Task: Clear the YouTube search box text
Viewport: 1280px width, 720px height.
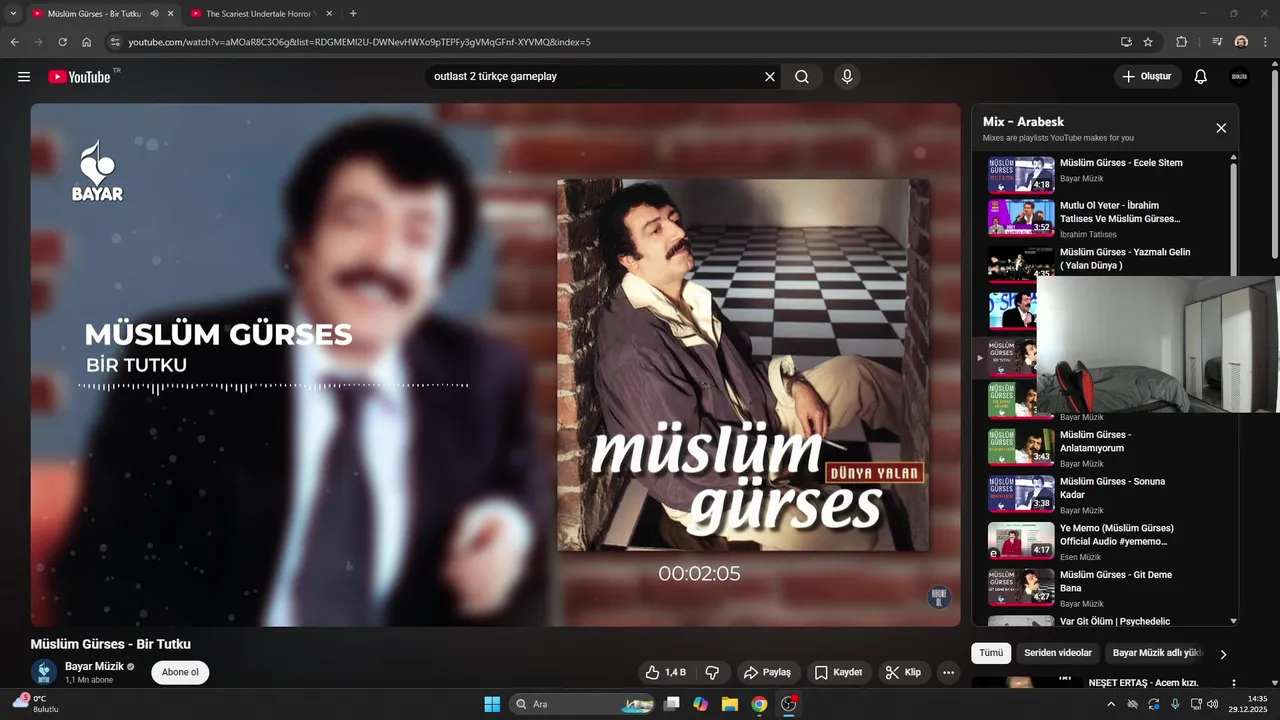Action: coord(770,77)
